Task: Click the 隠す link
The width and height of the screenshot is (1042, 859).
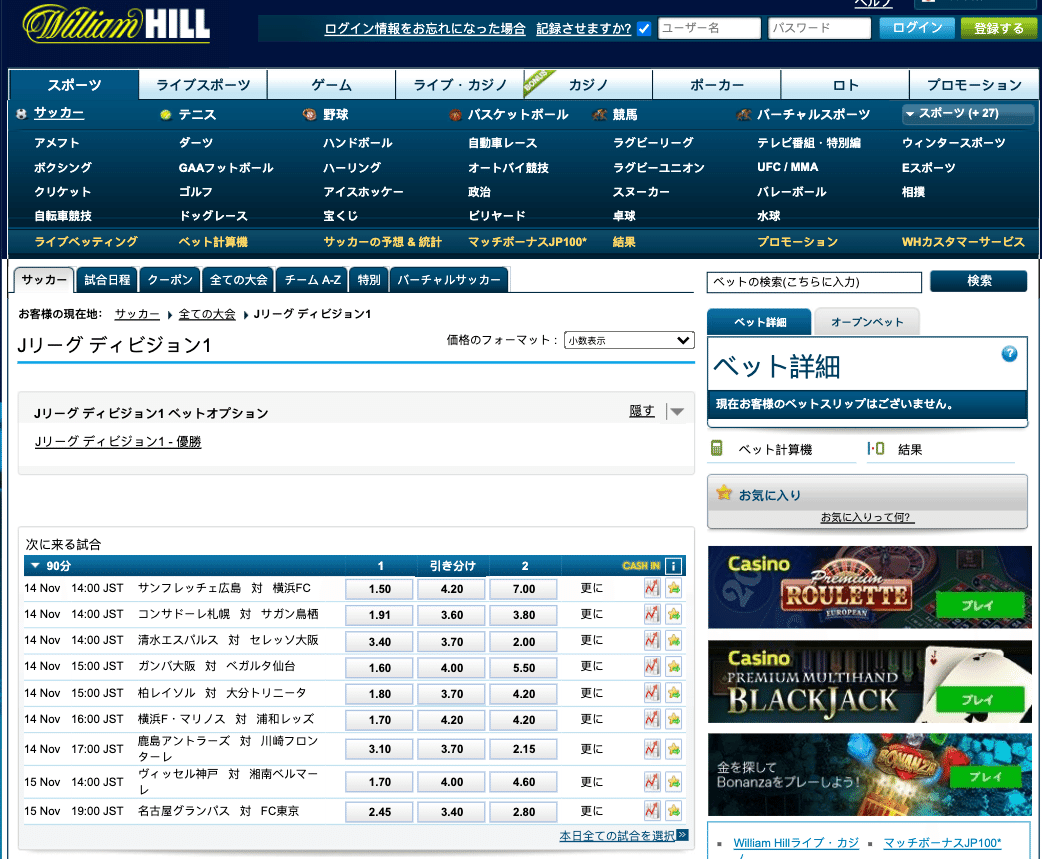Action: [642, 411]
